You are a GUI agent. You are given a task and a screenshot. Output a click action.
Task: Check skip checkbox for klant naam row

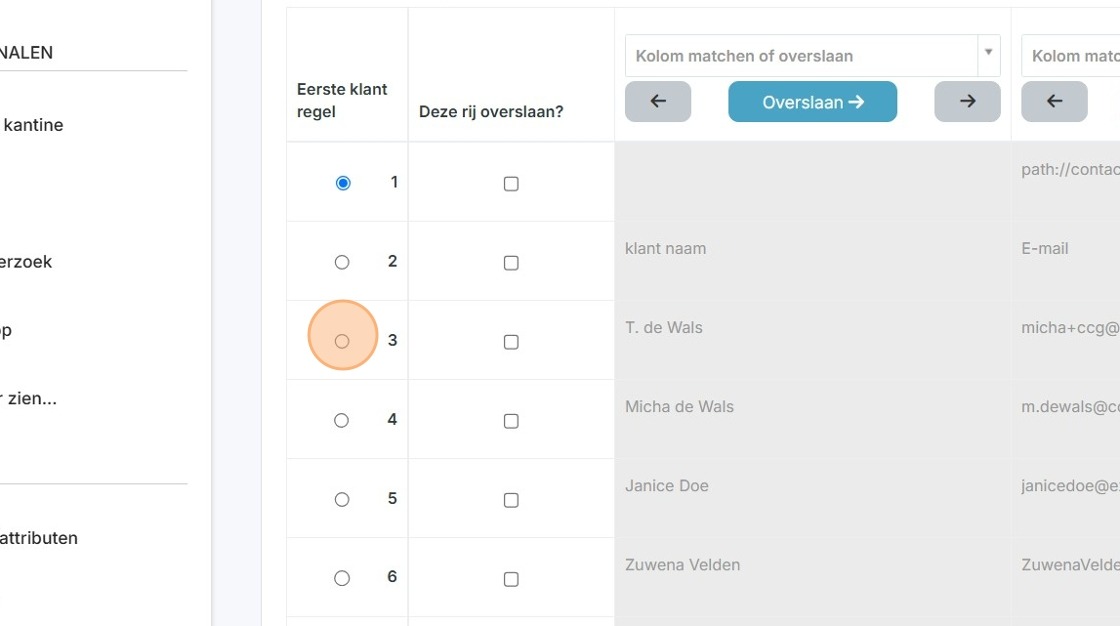tap(511, 263)
